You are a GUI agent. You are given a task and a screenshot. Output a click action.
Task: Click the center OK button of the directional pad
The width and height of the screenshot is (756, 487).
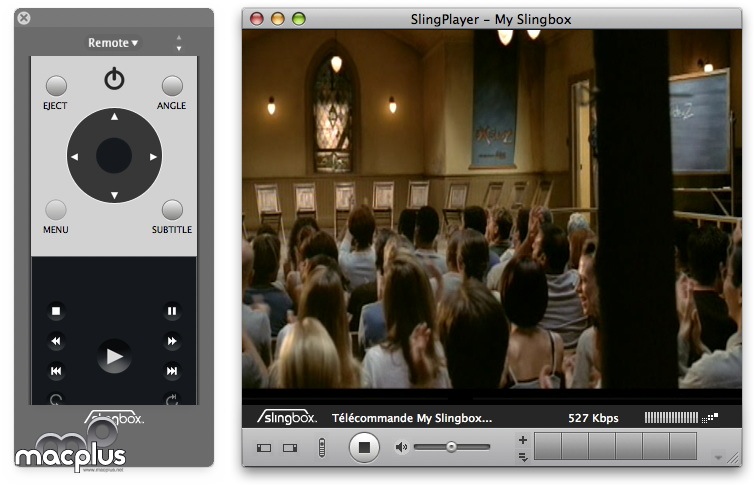114,156
